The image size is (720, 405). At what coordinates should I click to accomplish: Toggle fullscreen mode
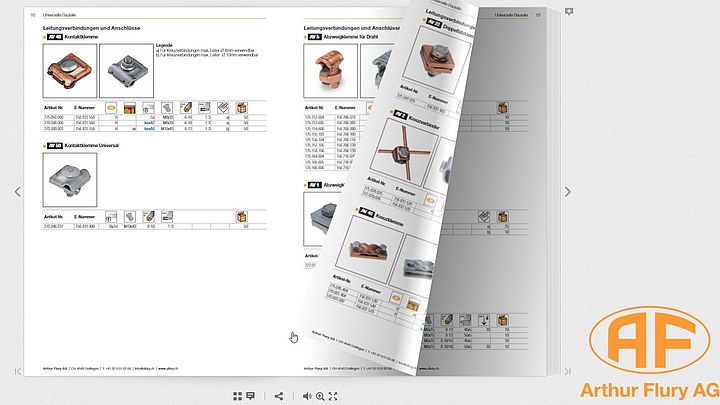click(332, 396)
